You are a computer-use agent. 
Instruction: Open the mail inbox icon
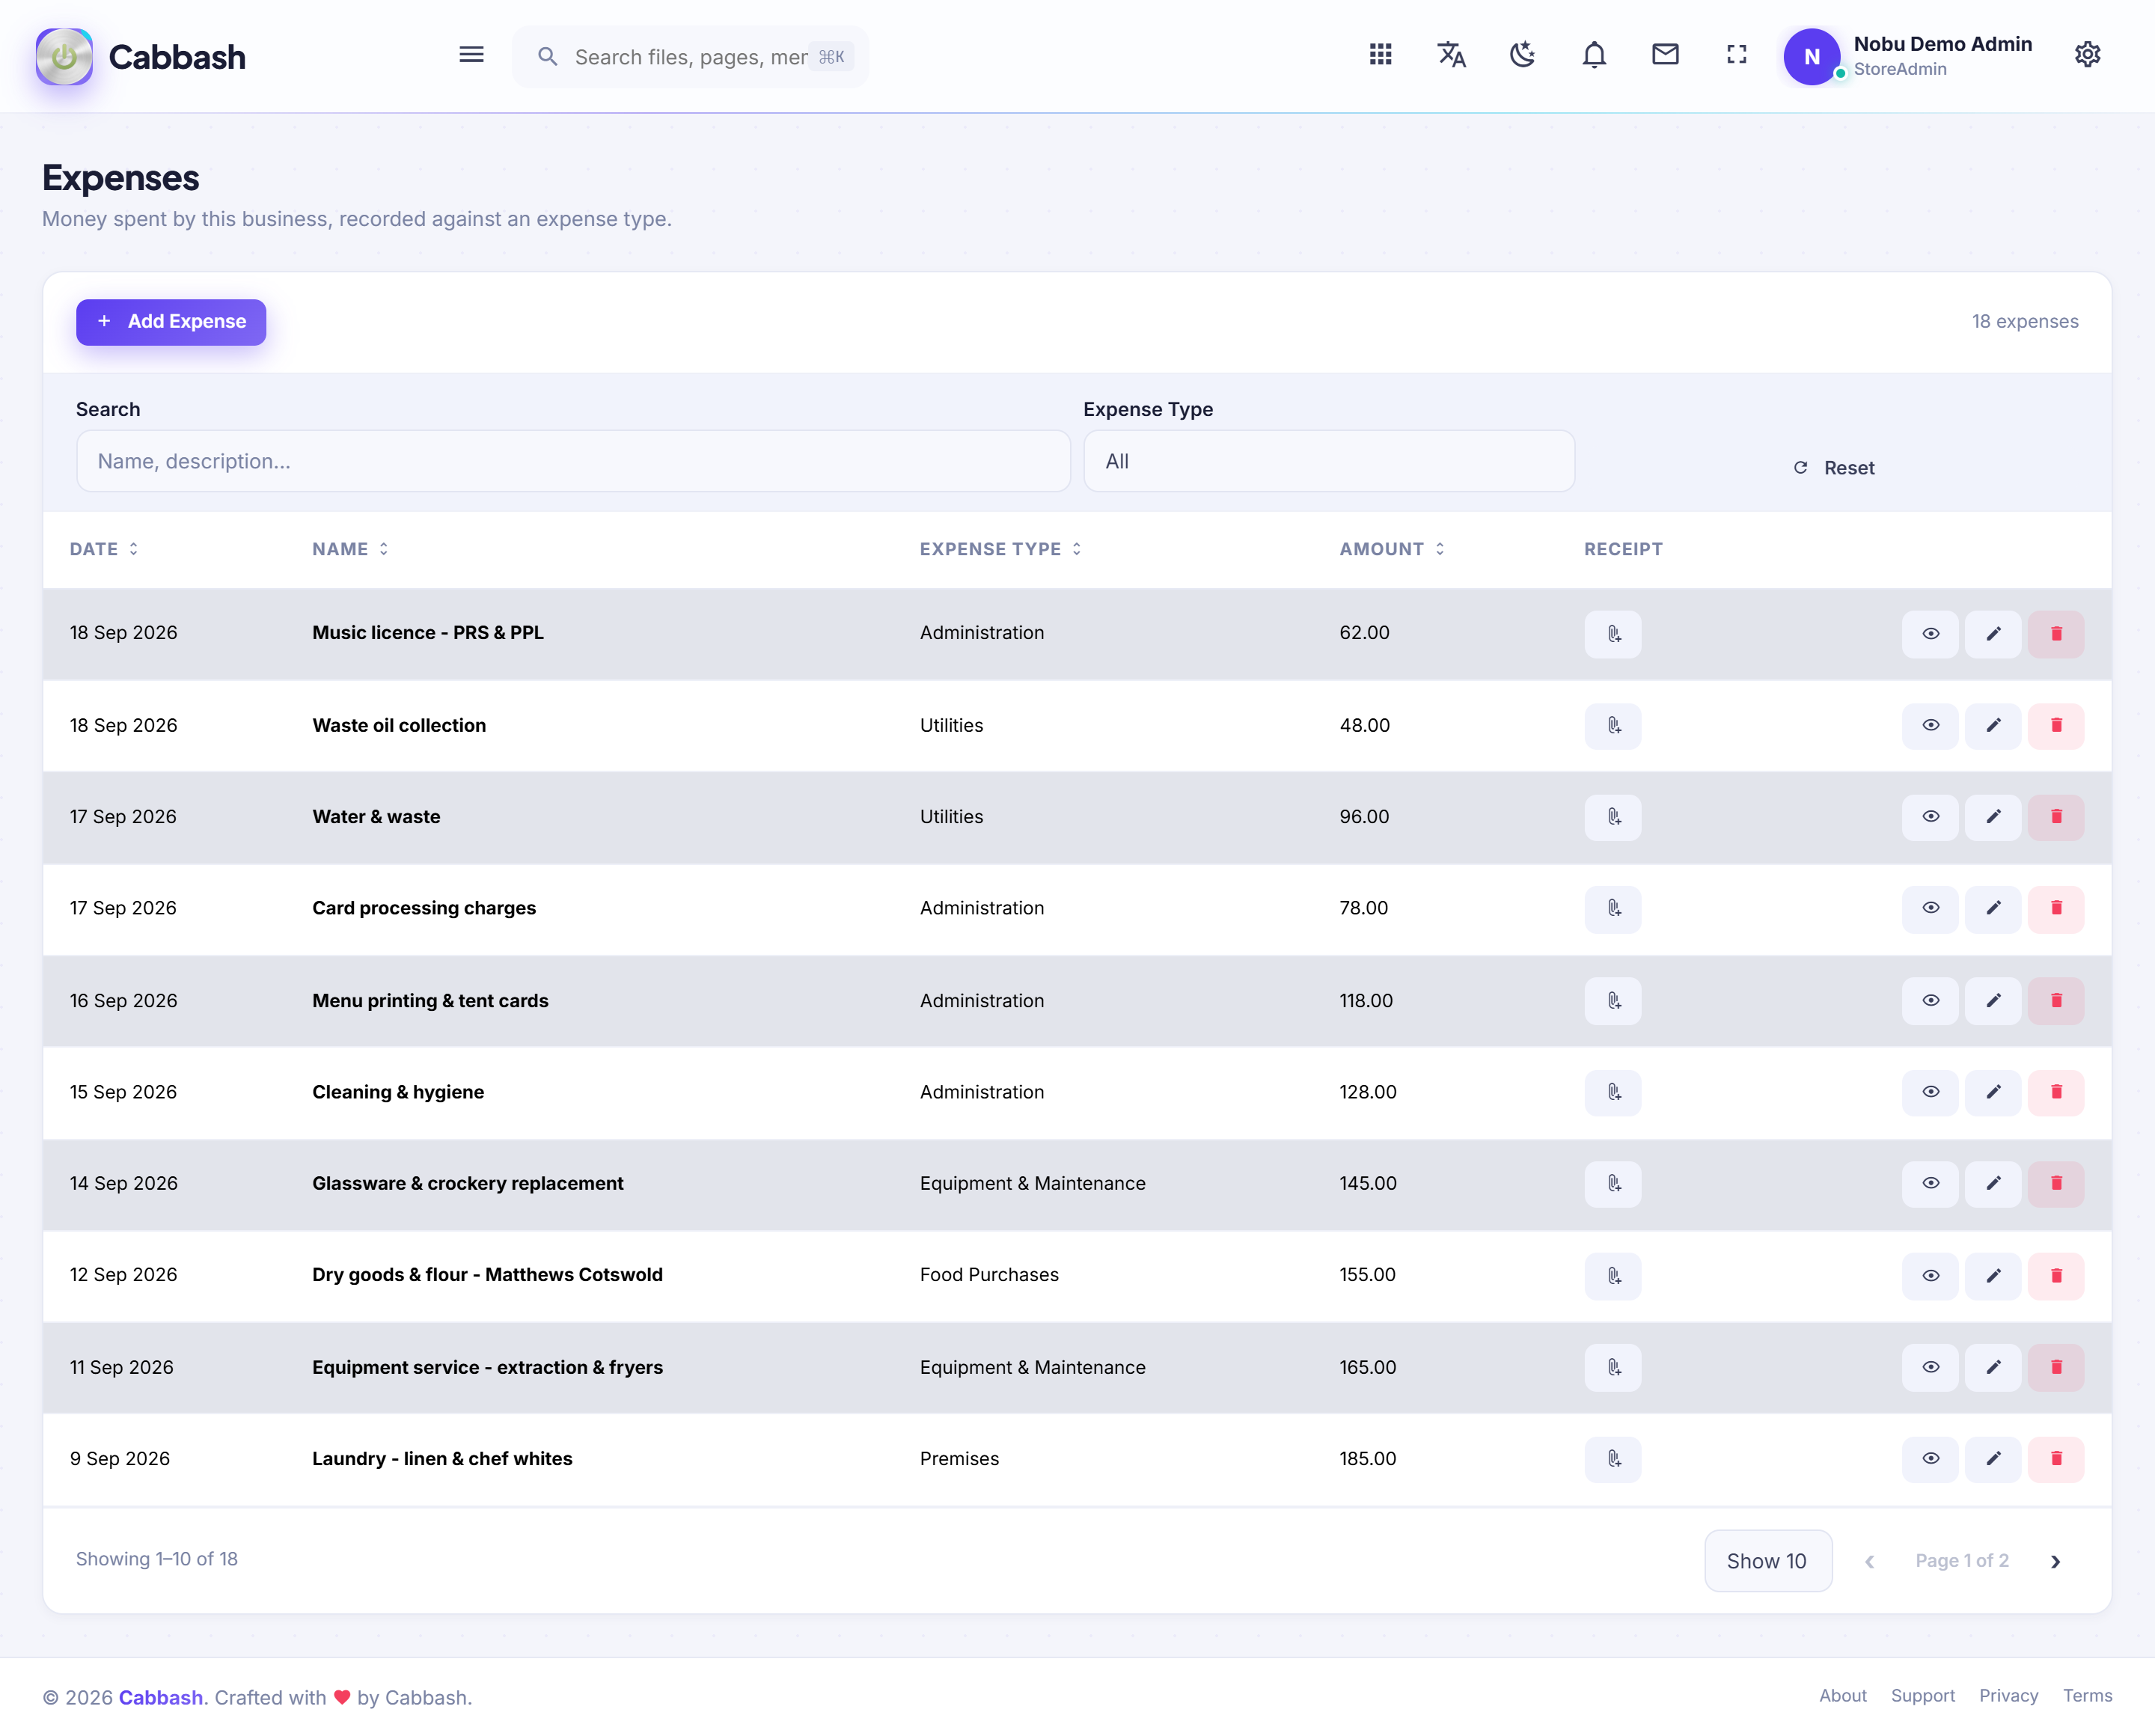tap(1665, 55)
